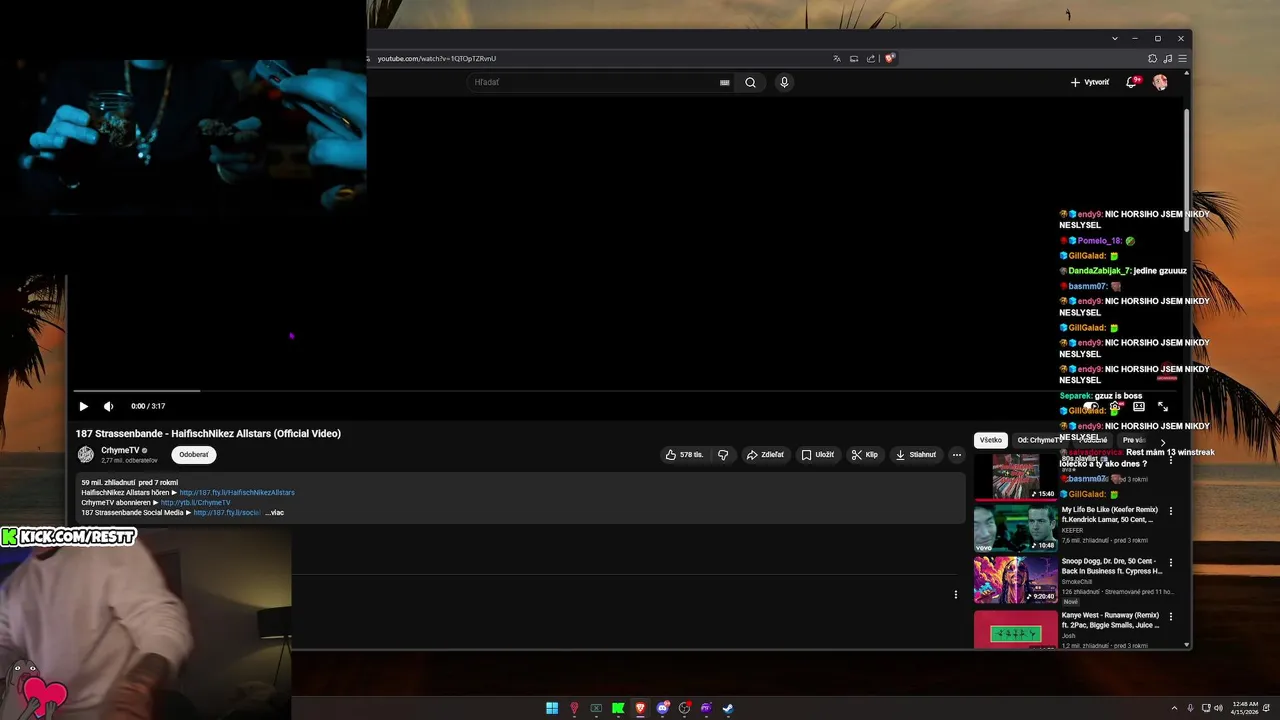Open options menu for Kanye West Runaway

(x=1171, y=616)
